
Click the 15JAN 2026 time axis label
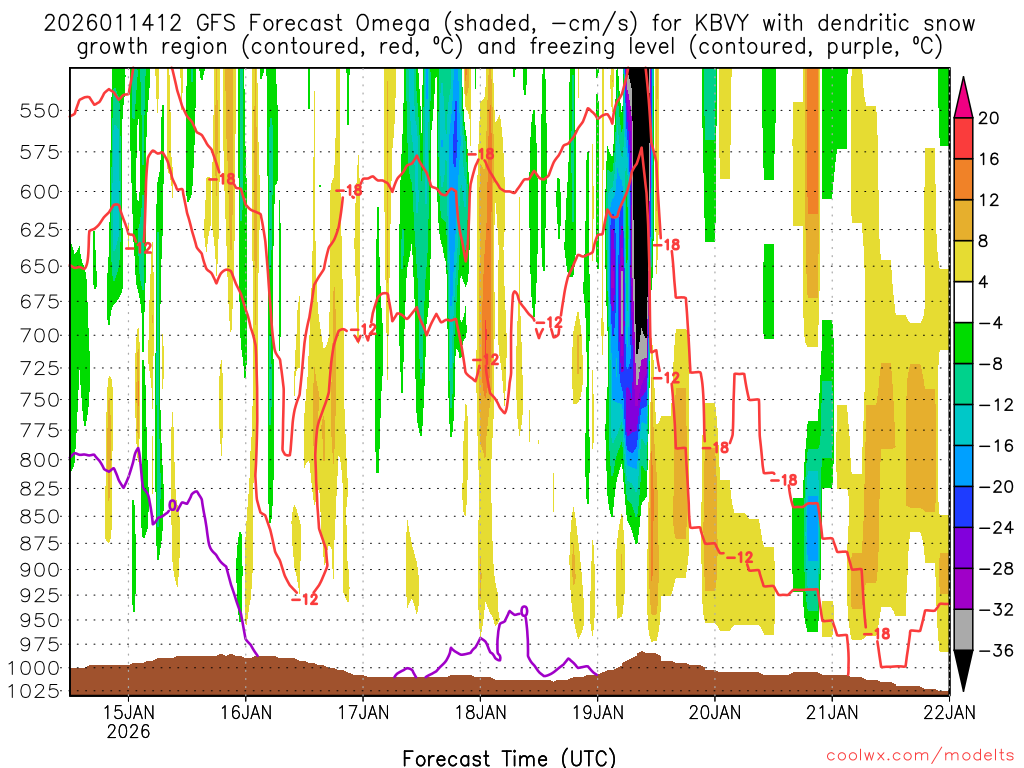129,721
